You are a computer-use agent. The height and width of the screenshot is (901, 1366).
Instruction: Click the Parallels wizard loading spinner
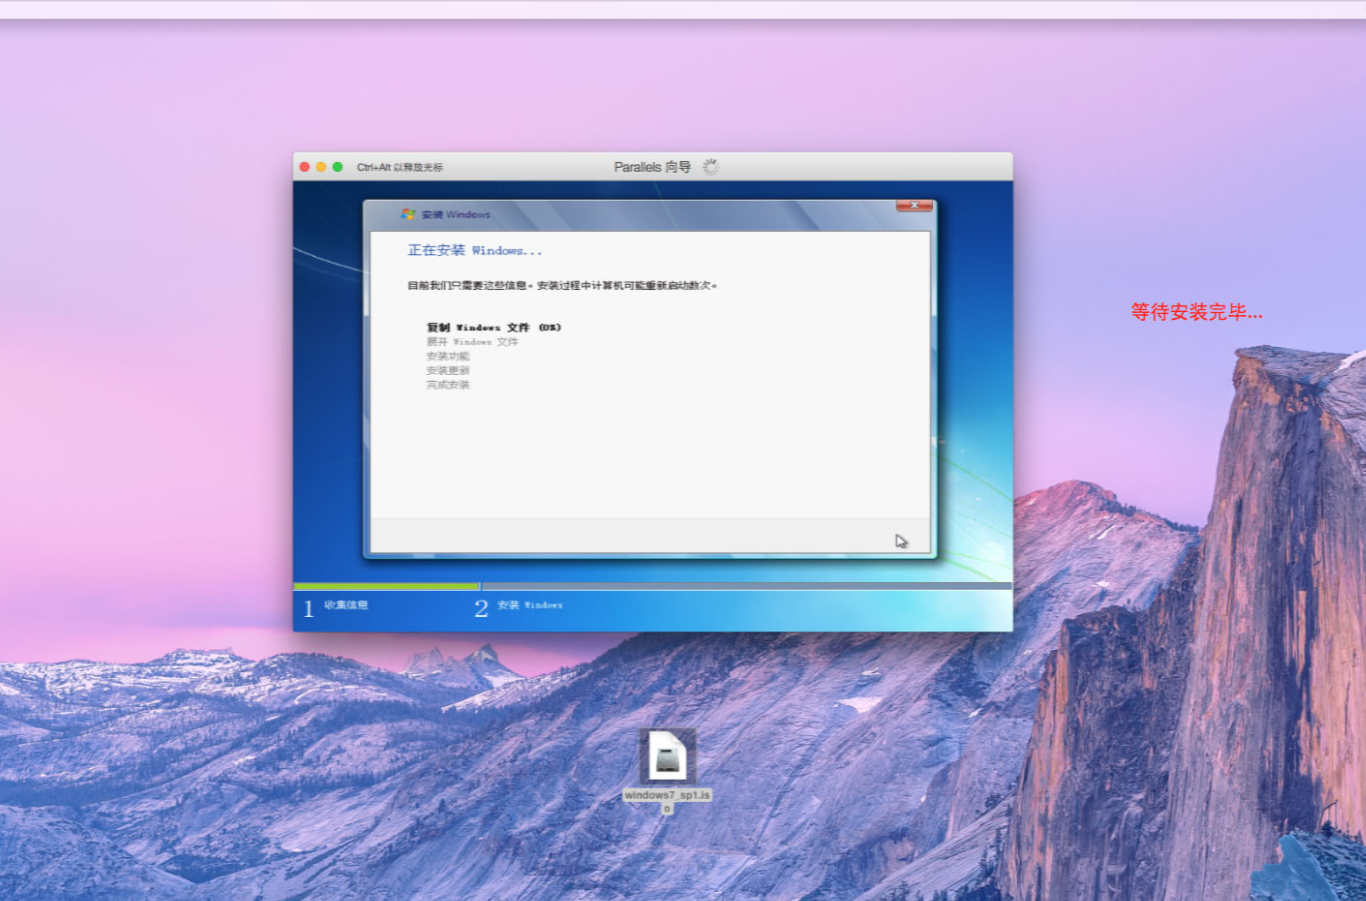click(710, 167)
